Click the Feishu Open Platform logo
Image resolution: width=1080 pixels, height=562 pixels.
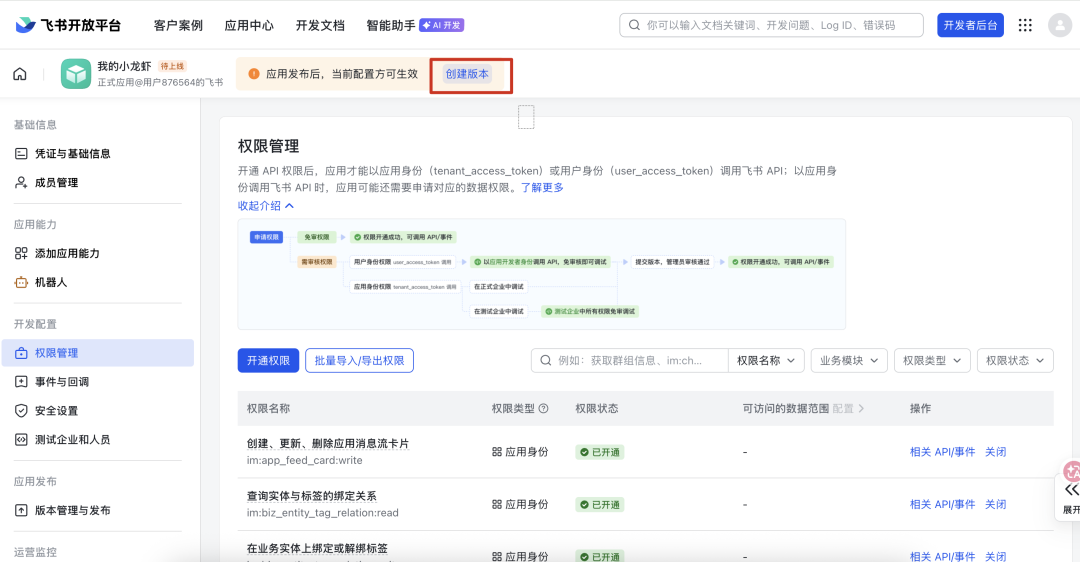pyautogui.click(x=68, y=25)
